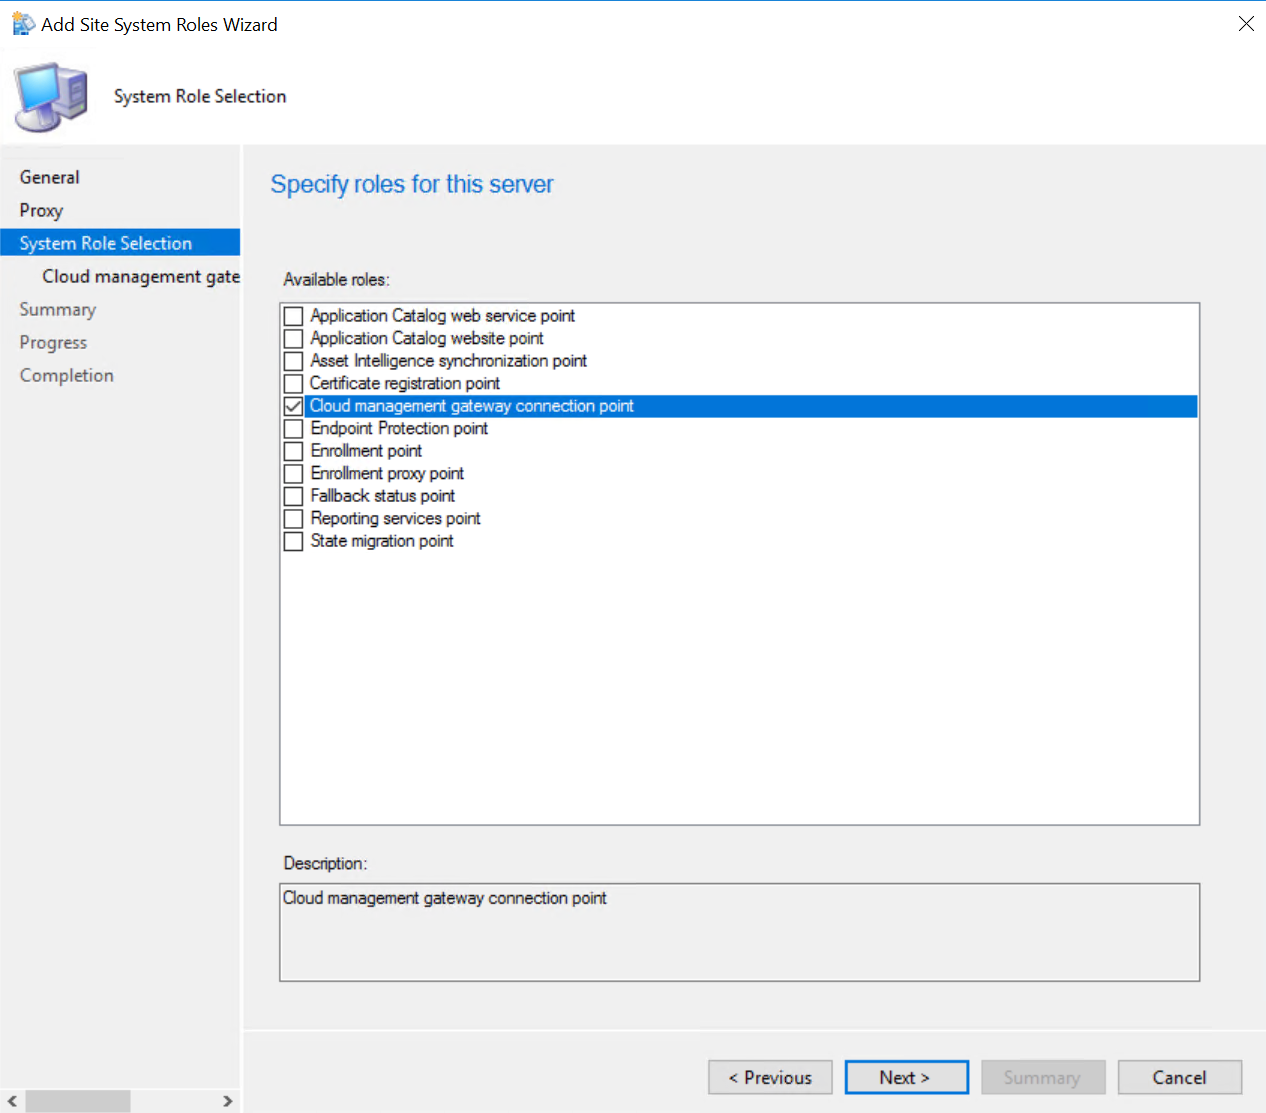
Task: Go to the General wizard step
Action: [49, 177]
